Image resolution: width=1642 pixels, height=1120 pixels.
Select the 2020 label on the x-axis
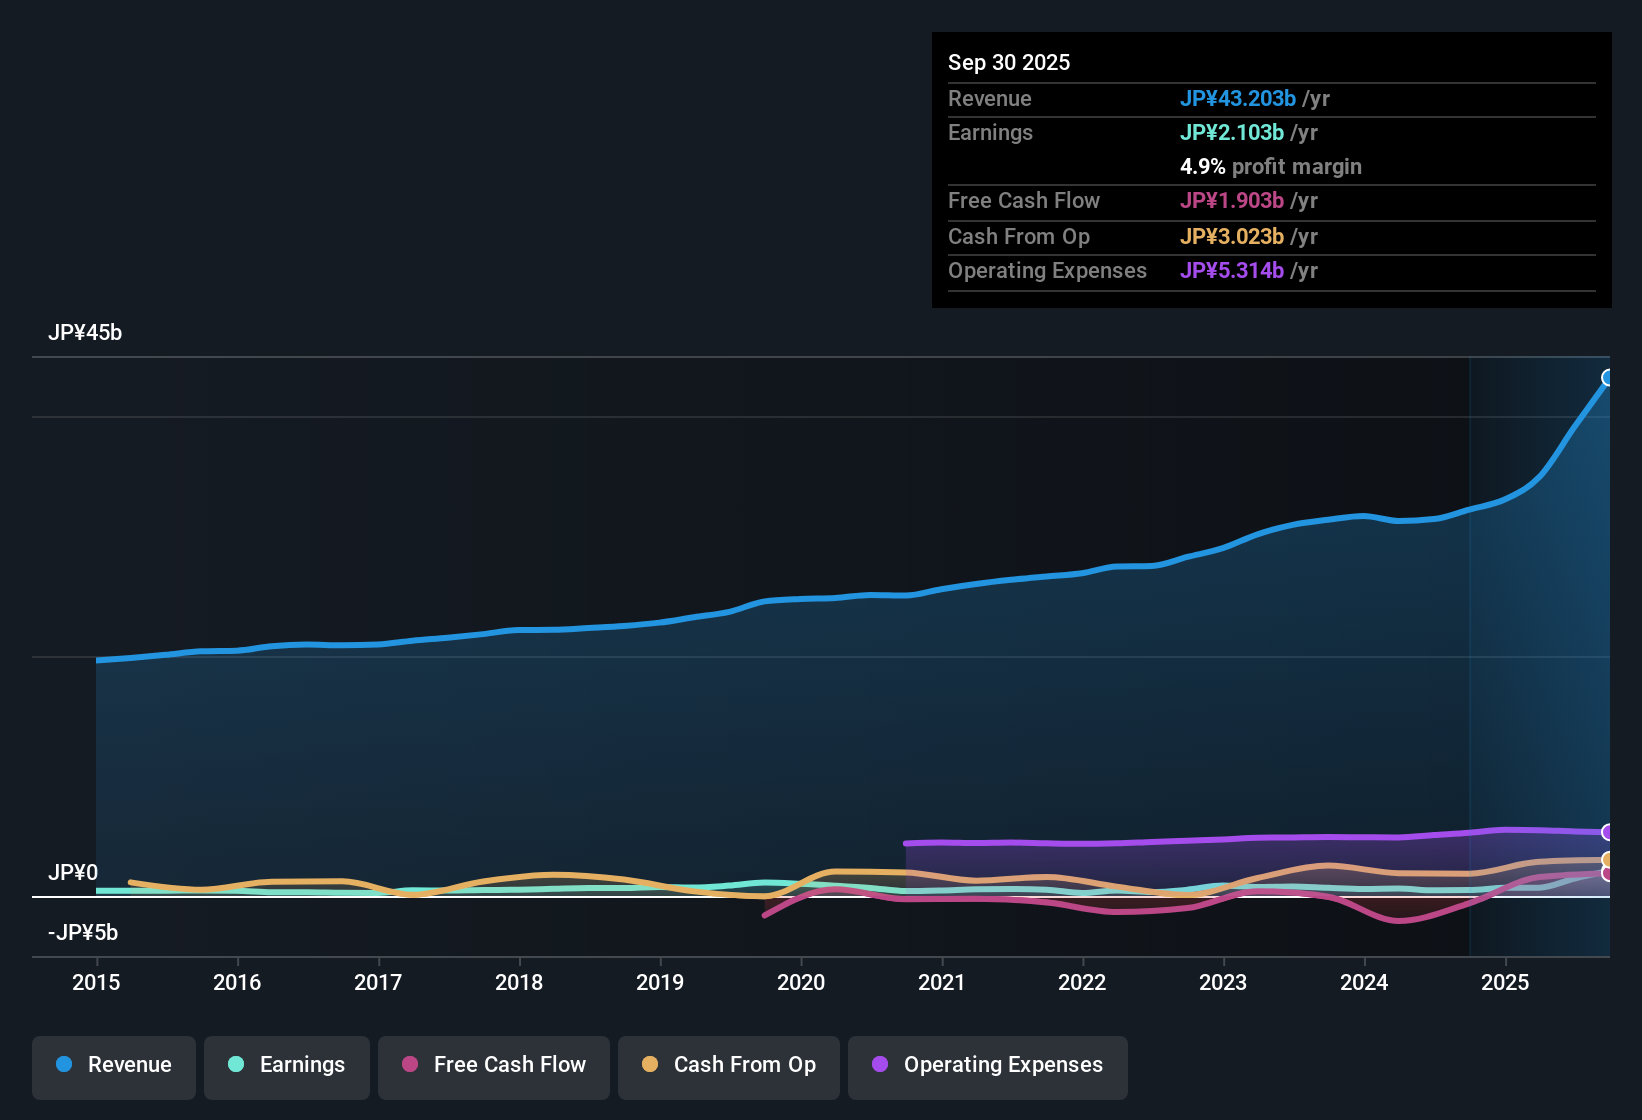(x=801, y=983)
